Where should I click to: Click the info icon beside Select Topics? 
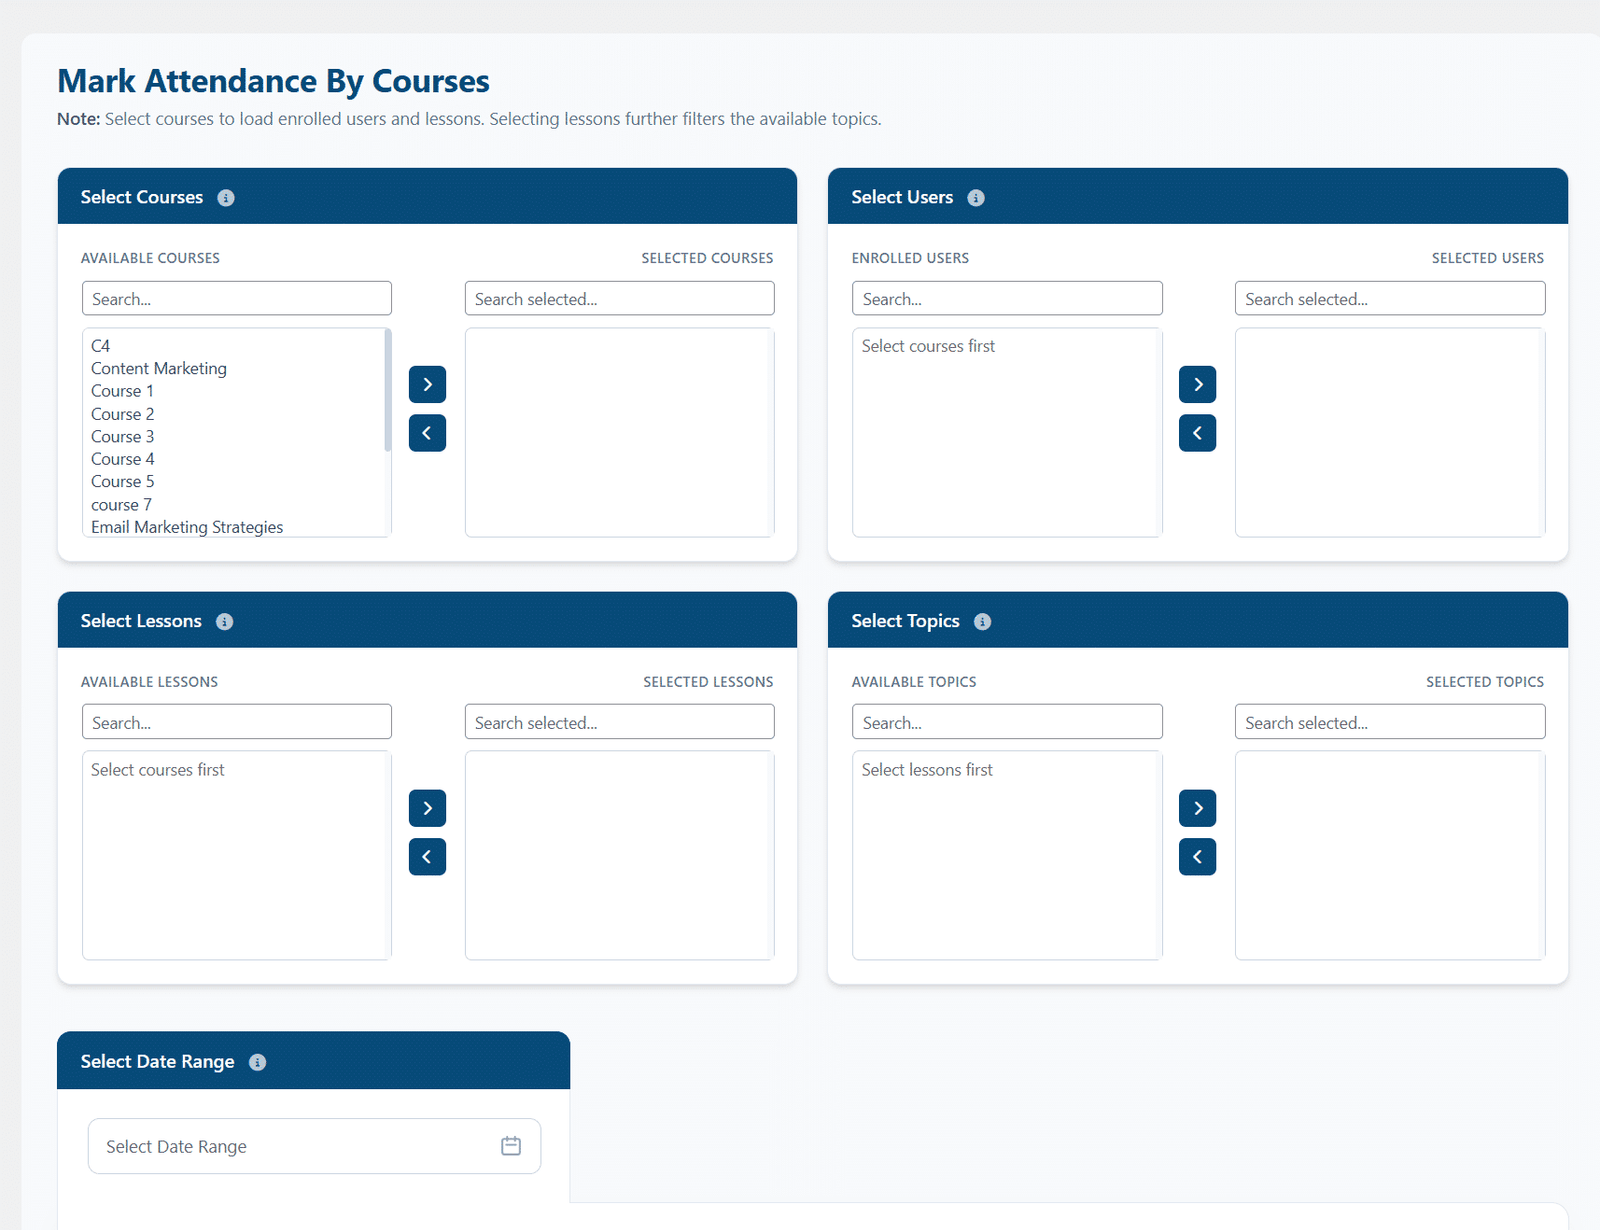[x=983, y=622]
